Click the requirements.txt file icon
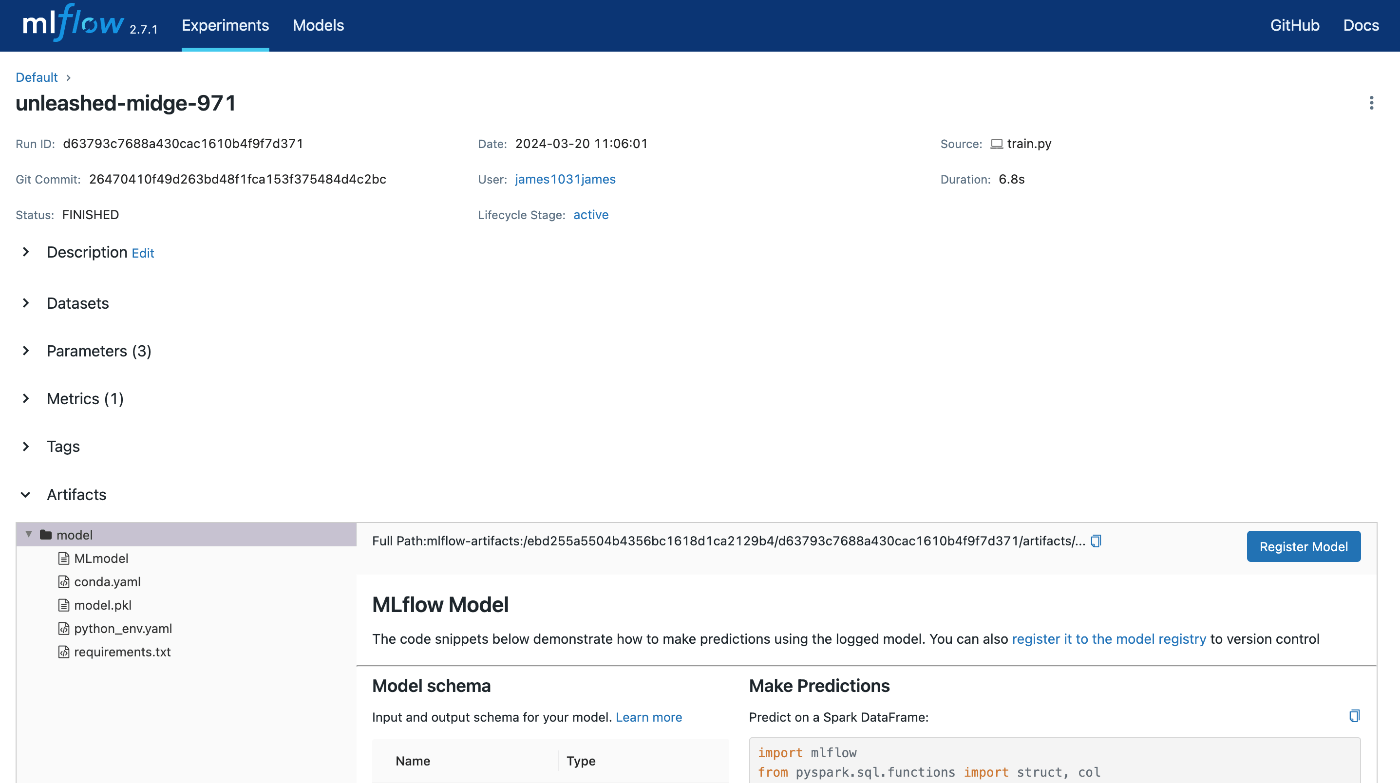 pos(65,652)
